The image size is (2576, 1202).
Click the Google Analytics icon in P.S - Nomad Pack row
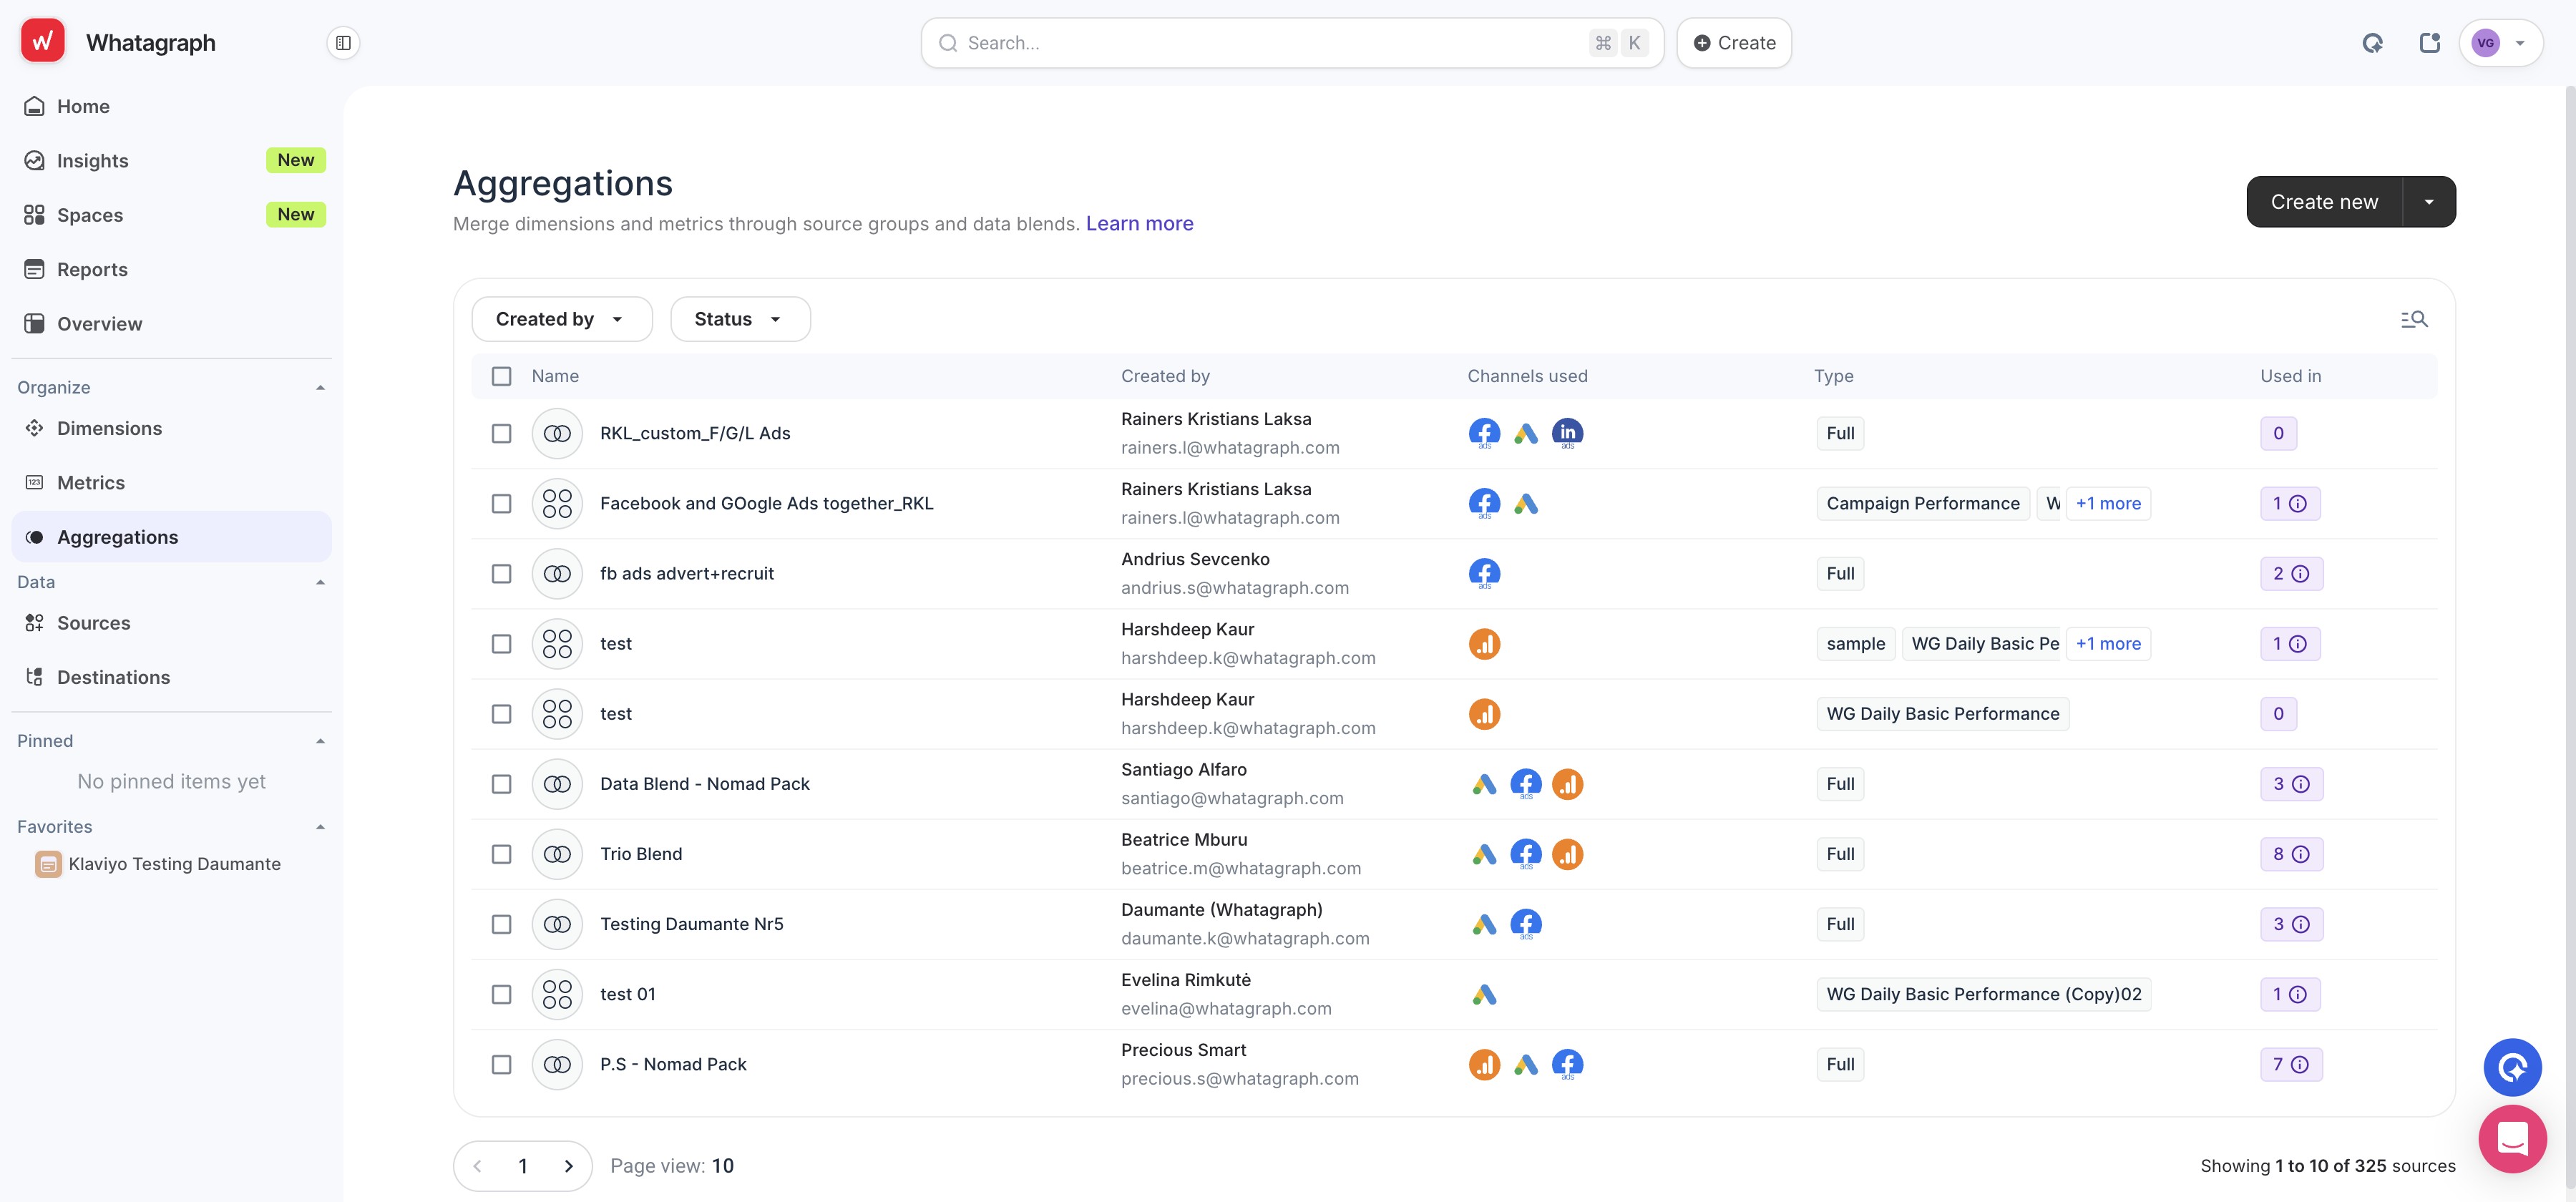1484,1064
